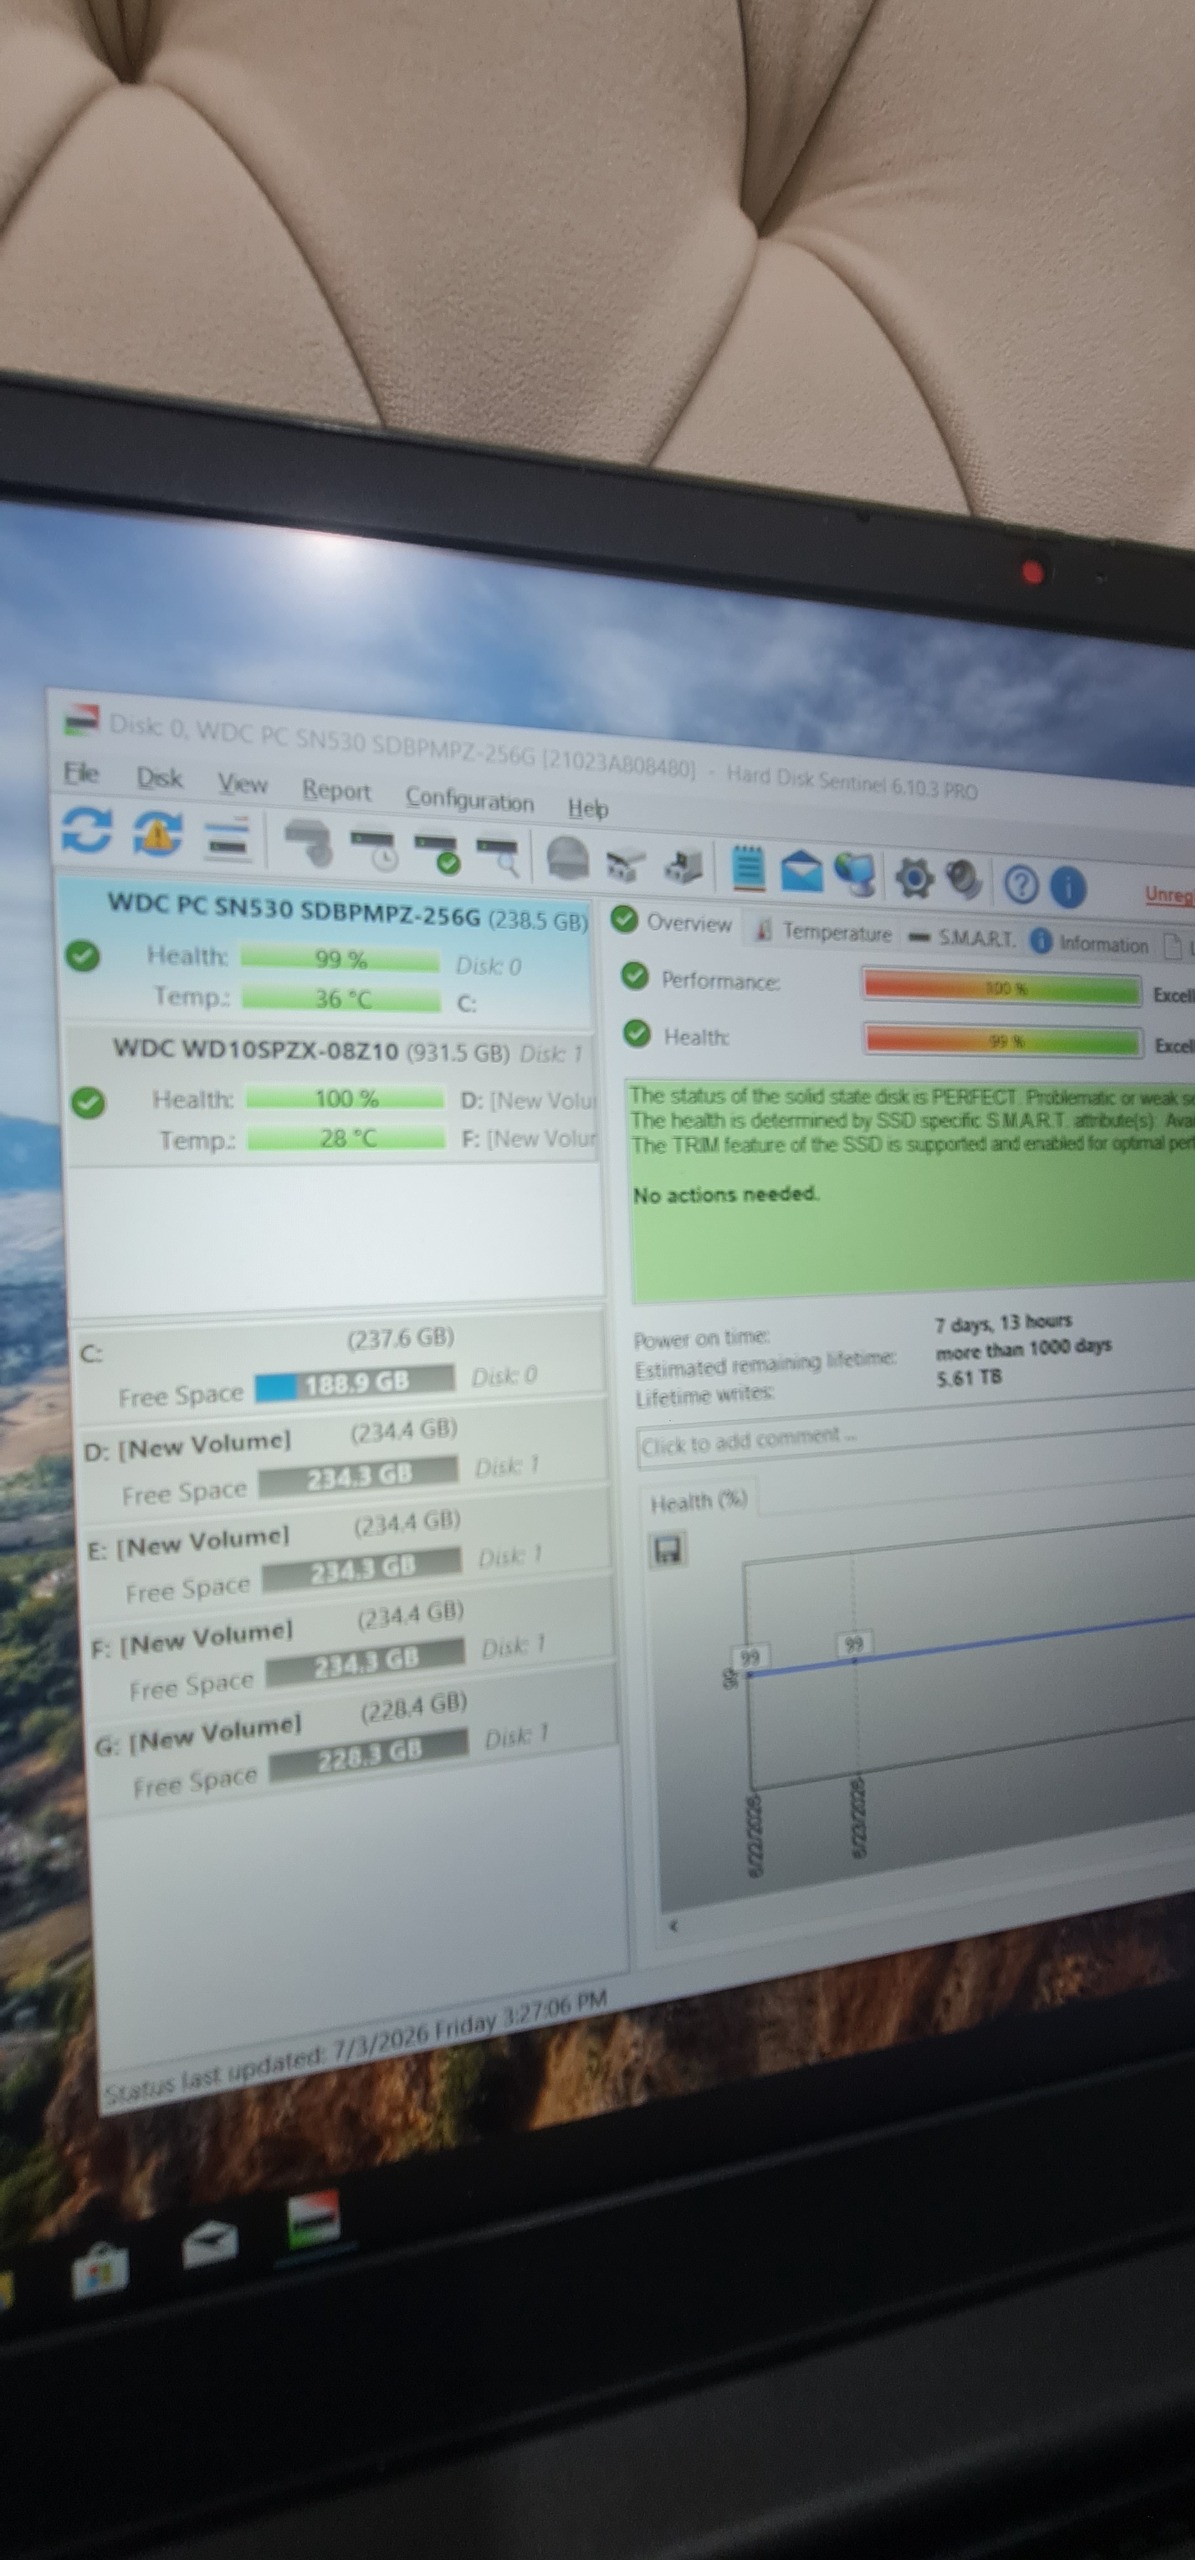Viewport: 1195px width, 2560px height.
Task: Switch to the Temperature tab
Action: pyautogui.click(x=823, y=931)
